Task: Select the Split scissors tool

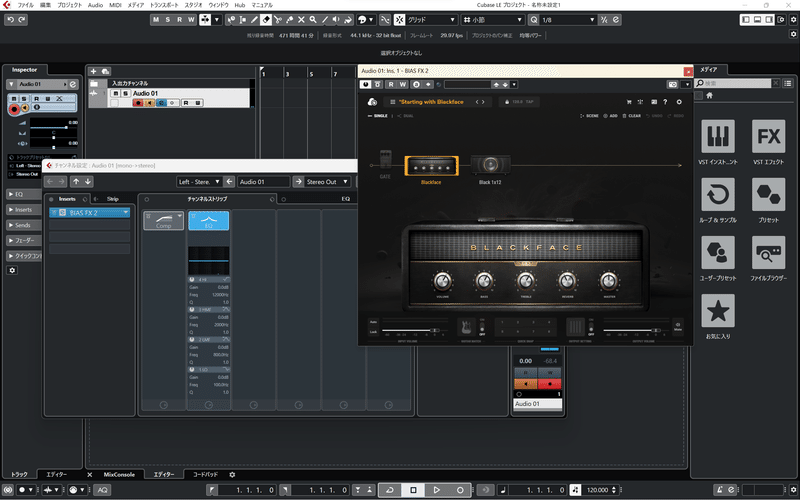Action: pos(278,20)
